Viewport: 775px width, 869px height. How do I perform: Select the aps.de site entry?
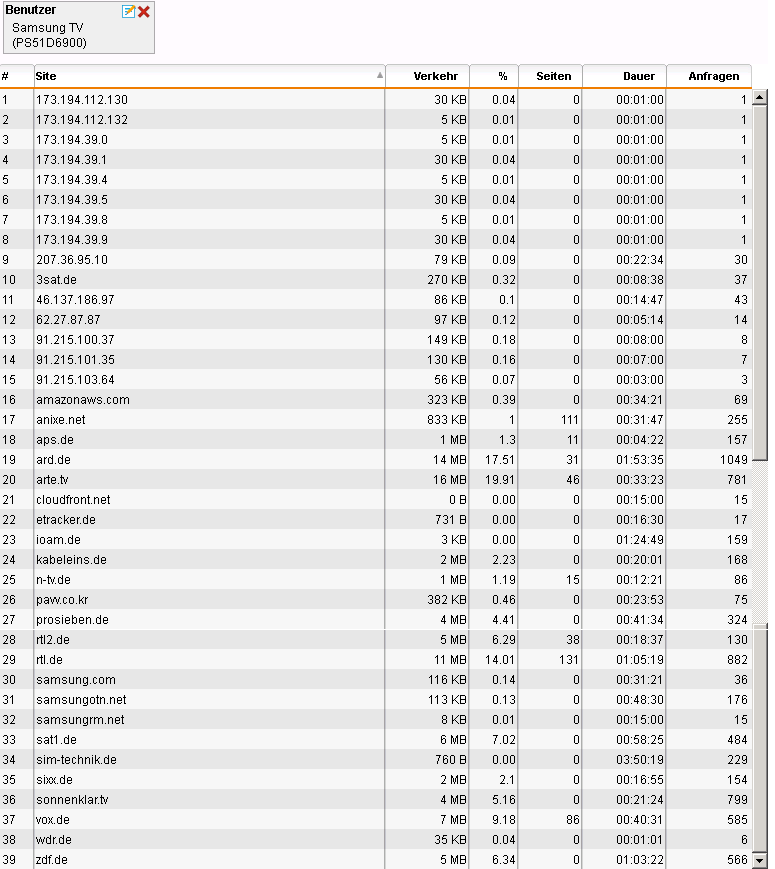pyautogui.click(x=55, y=439)
